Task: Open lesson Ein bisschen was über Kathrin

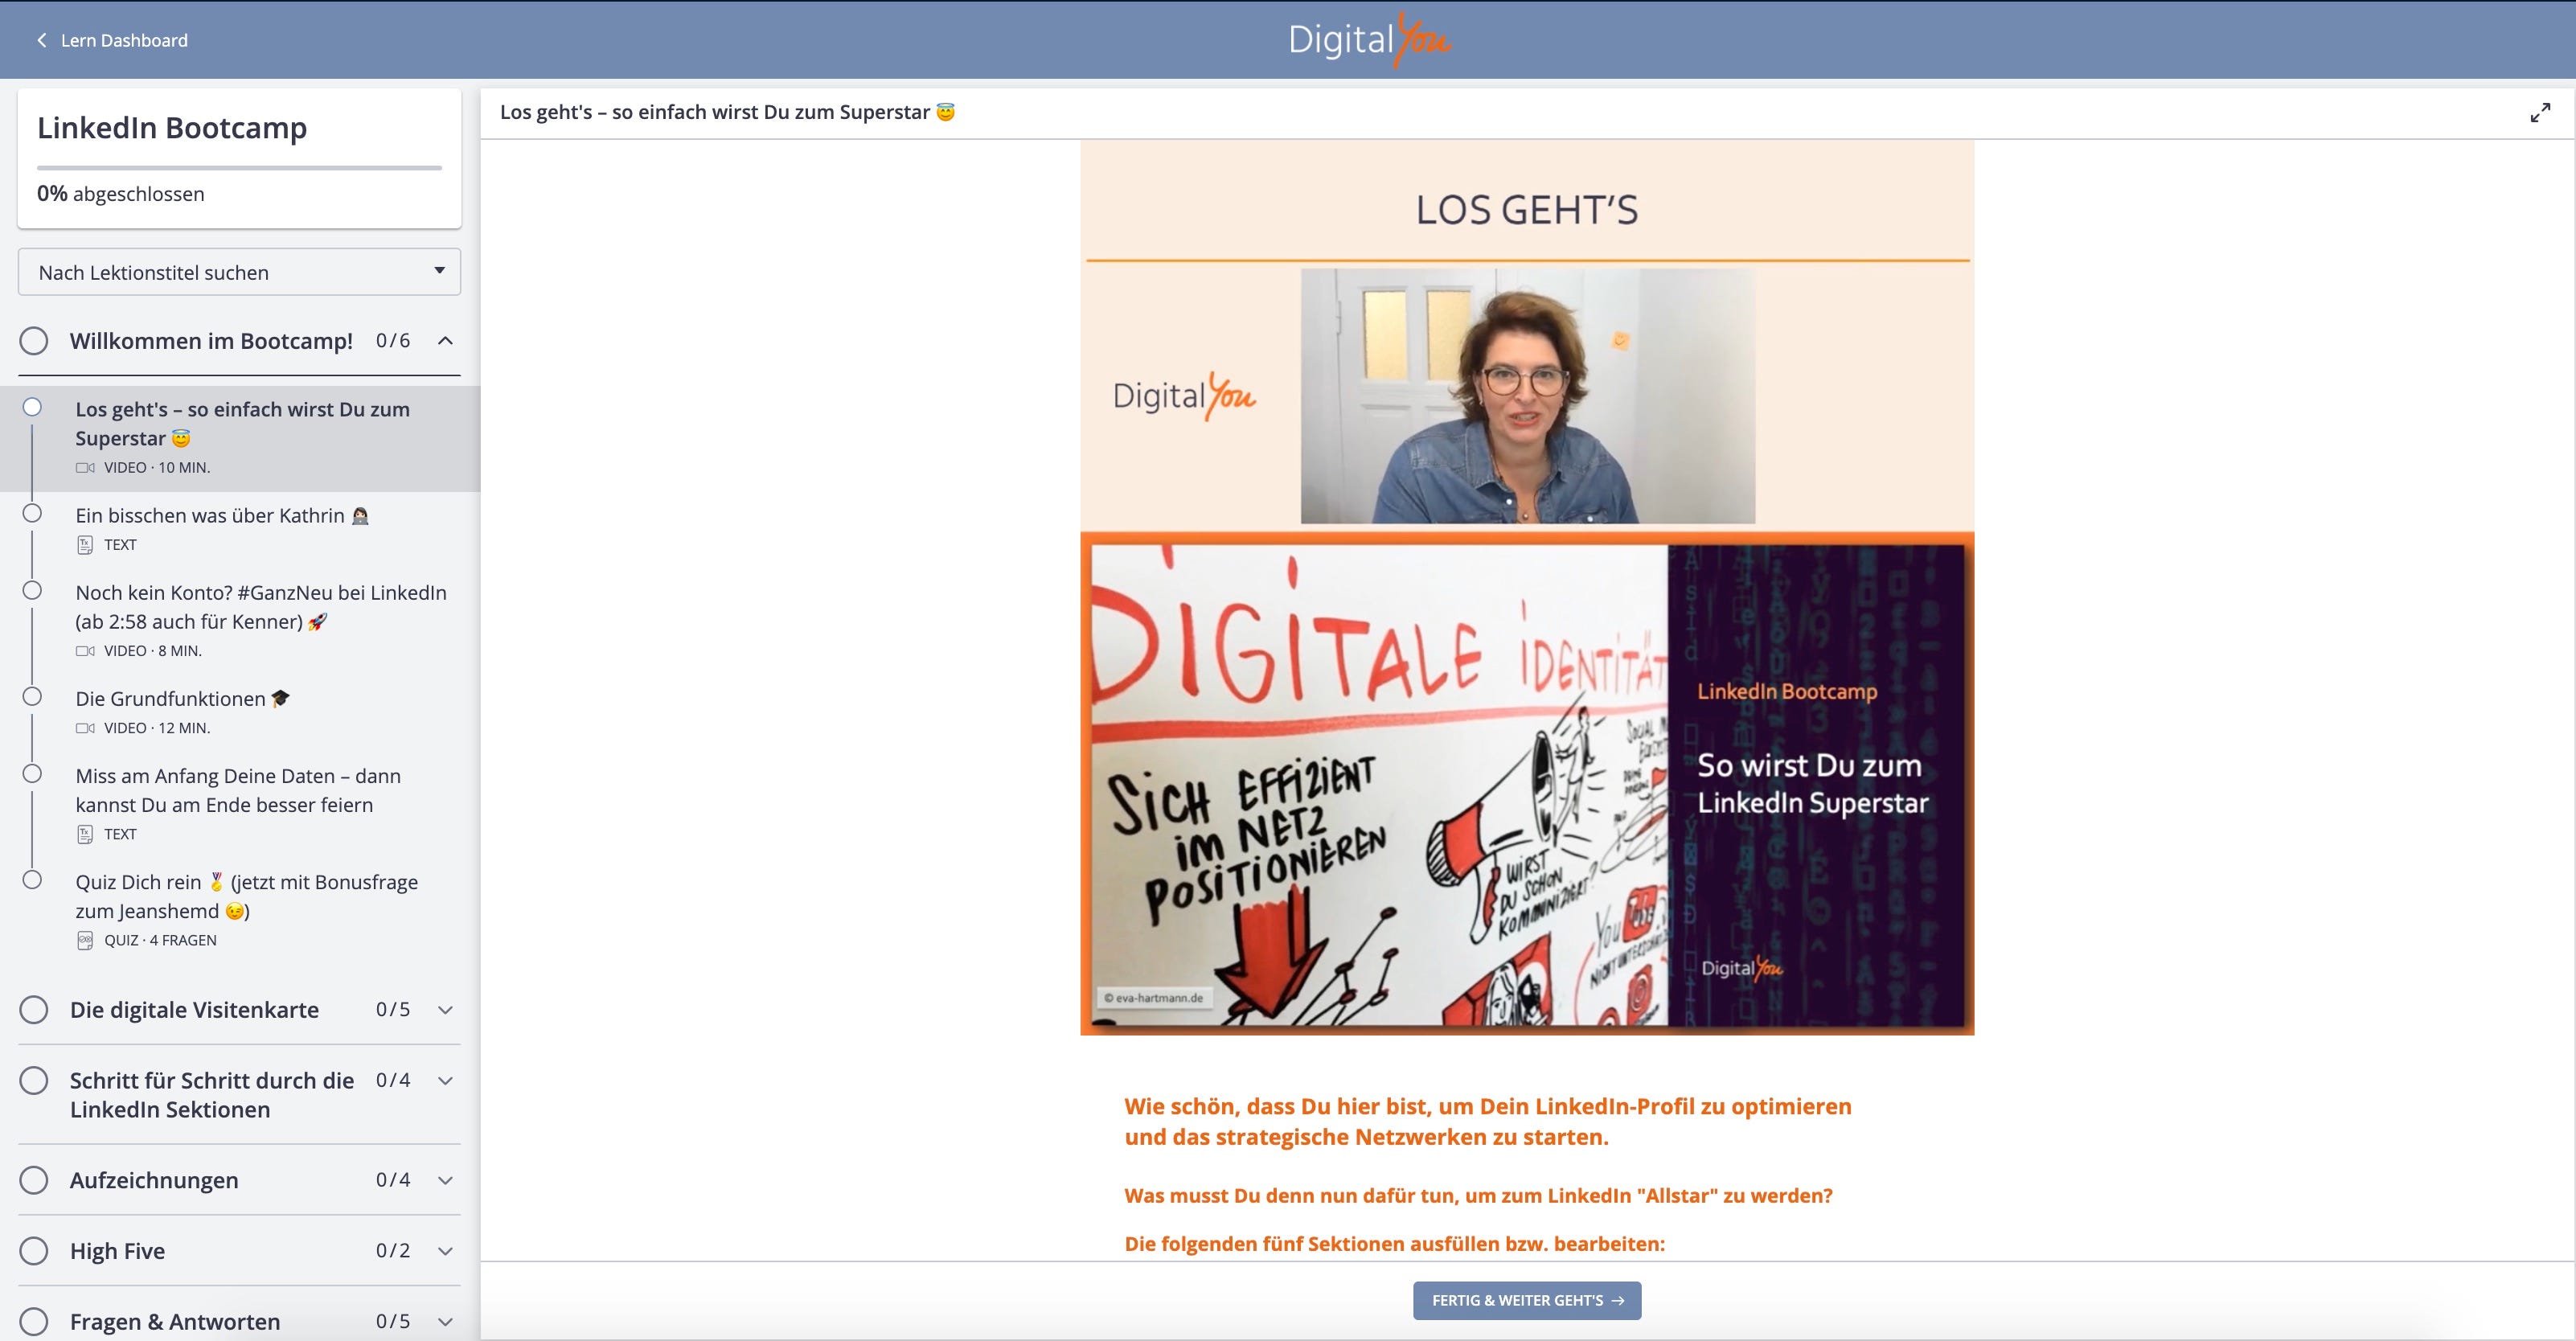Action: click(x=210, y=516)
